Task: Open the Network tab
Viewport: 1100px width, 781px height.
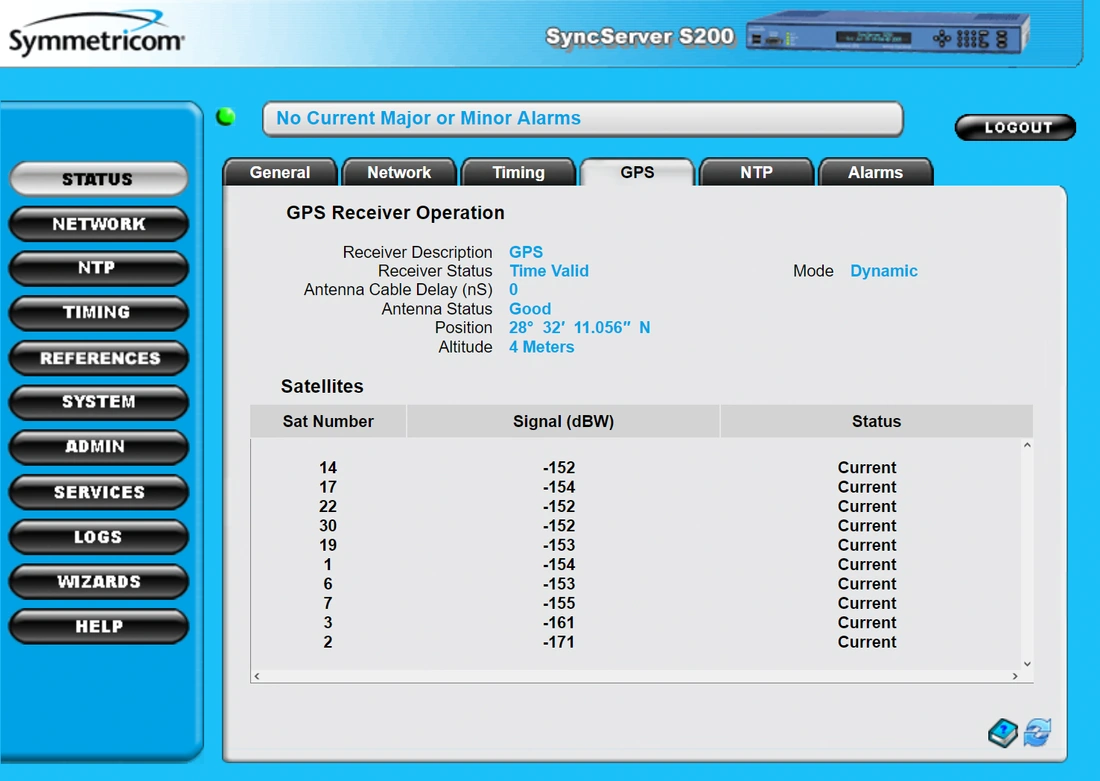Action: (x=399, y=172)
